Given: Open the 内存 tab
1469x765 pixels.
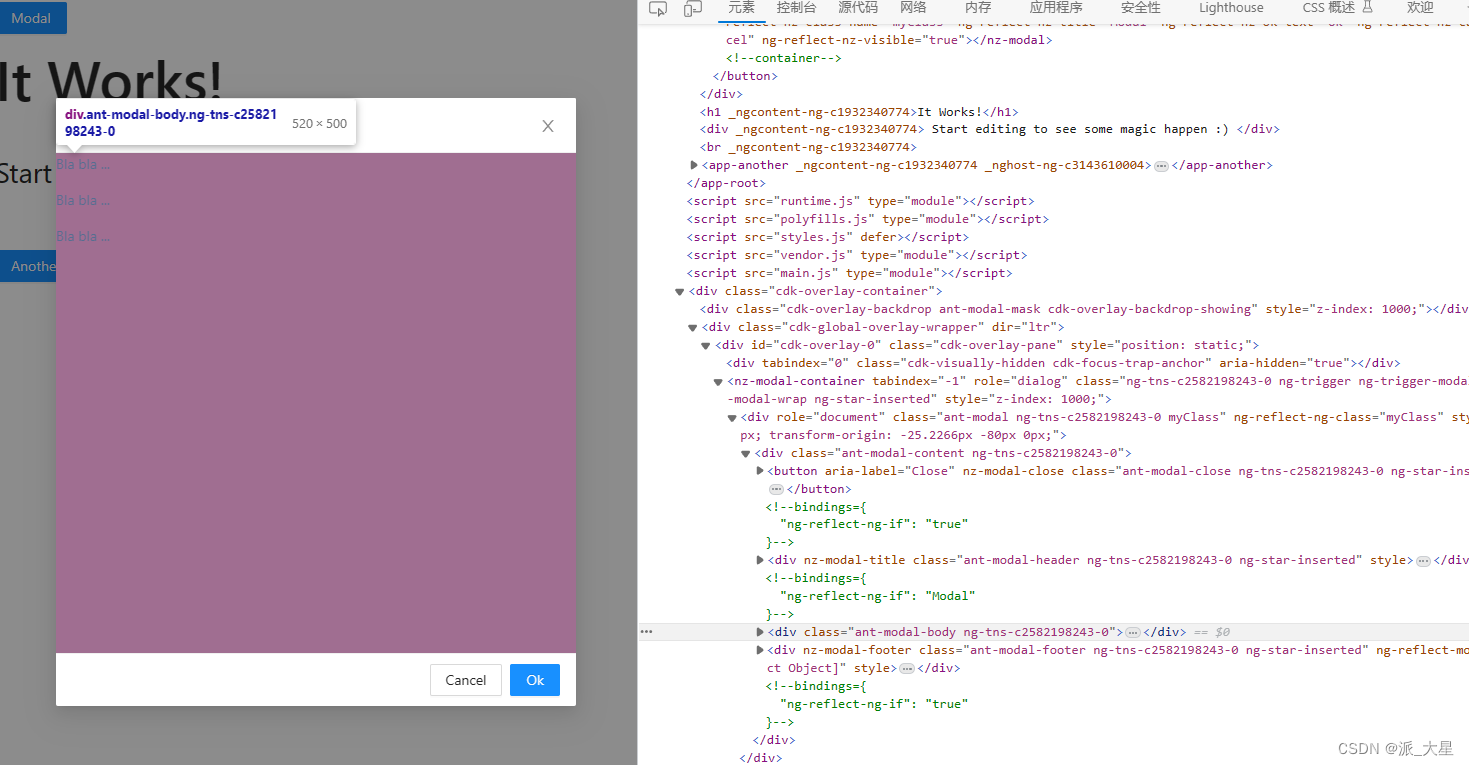Looking at the screenshot, I should 978,8.
